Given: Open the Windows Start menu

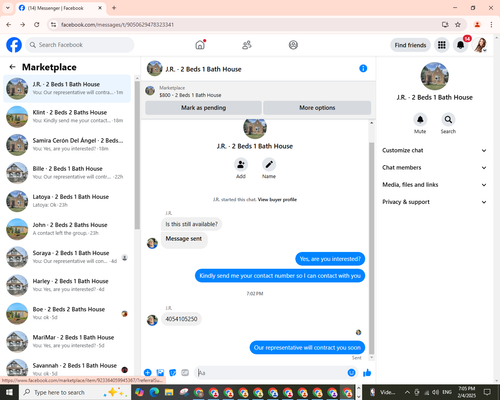Looking at the screenshot, I should click(x=9, y=392).
